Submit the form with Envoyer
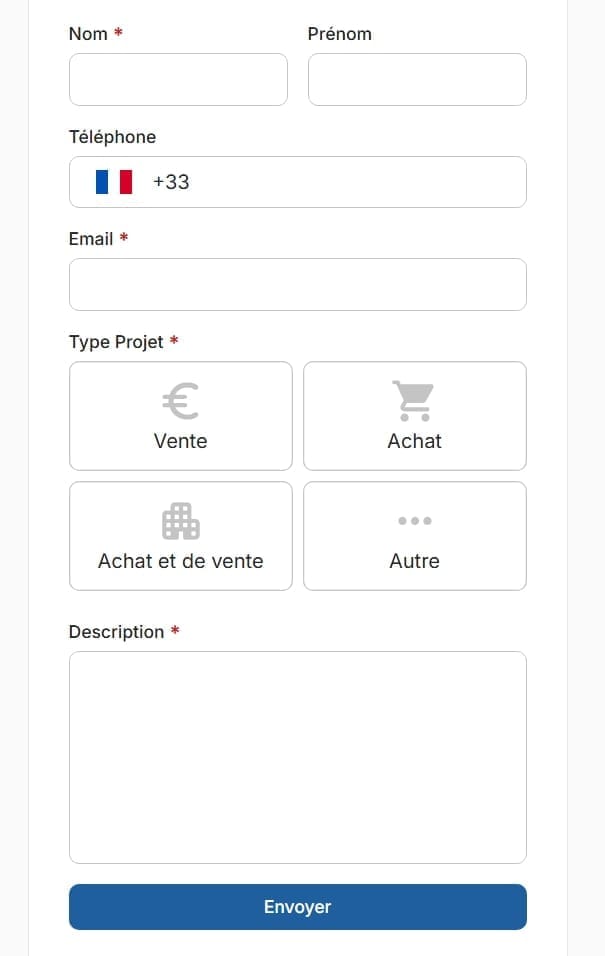This screenshot has height=956, width=605. (297, 907)
